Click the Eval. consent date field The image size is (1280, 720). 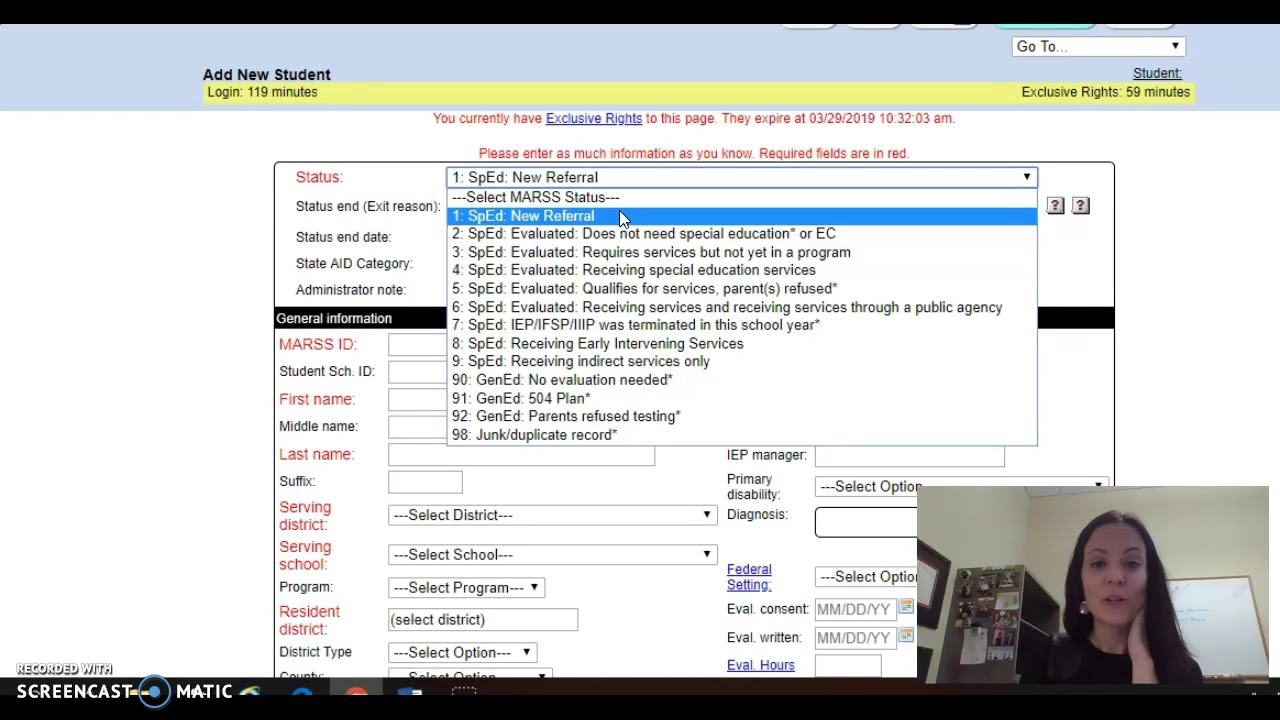coord(855,609)
